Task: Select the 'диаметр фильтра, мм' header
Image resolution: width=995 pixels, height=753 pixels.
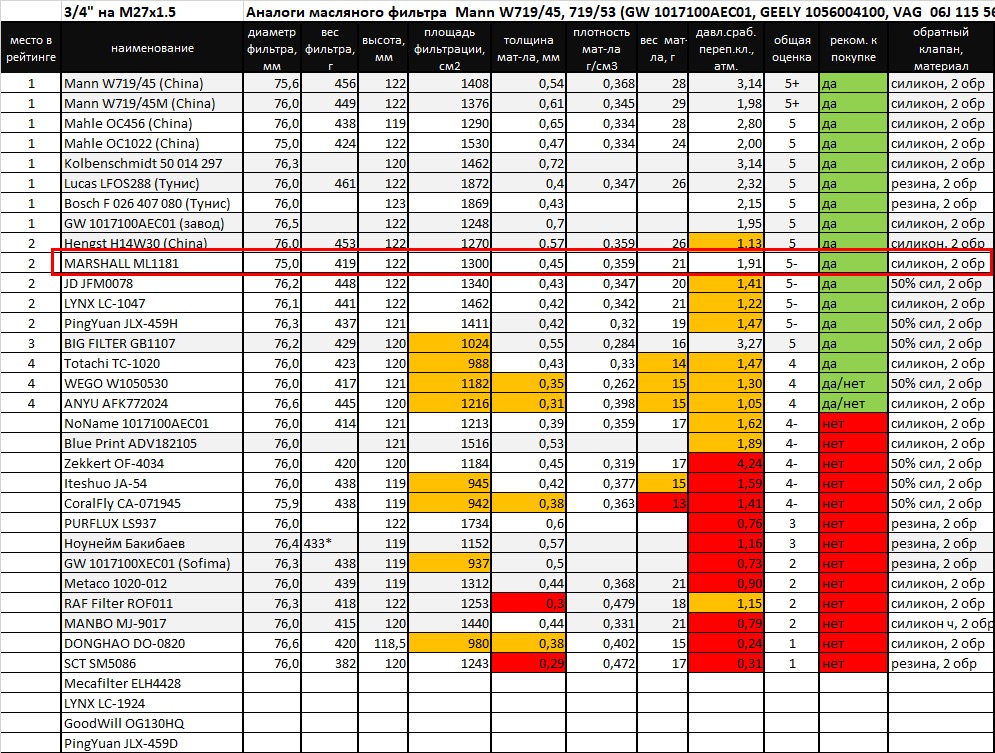Action: [272, 48]
